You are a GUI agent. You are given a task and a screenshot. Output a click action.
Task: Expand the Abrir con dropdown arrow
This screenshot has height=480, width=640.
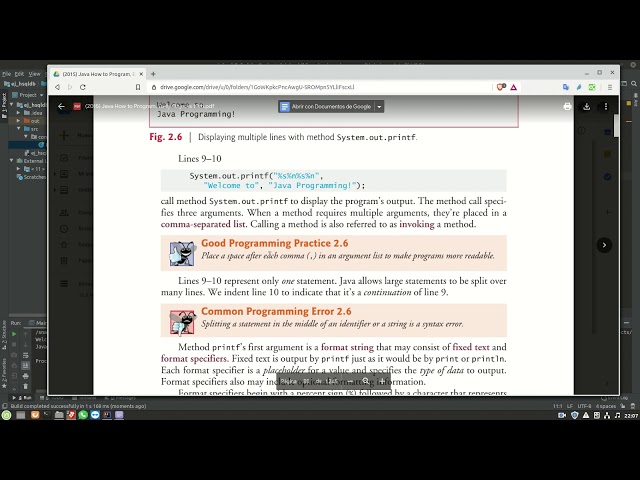click(379, 107)
